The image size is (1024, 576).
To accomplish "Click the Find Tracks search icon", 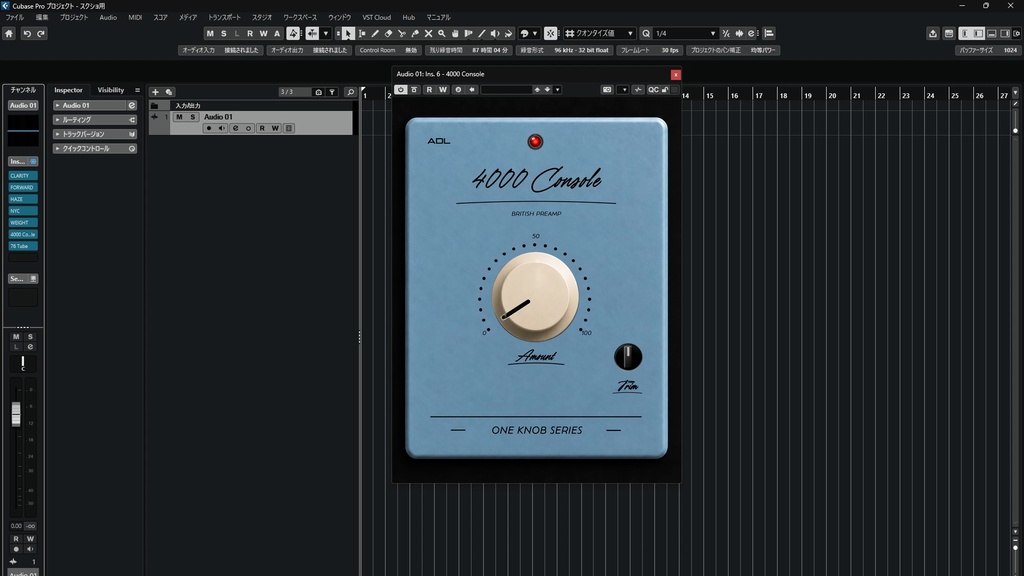I will click(350, 92).
